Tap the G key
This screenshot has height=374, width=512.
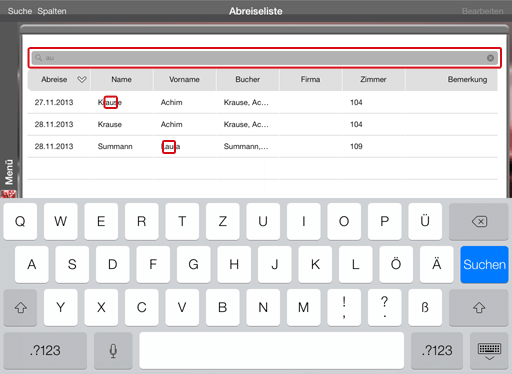194,264
